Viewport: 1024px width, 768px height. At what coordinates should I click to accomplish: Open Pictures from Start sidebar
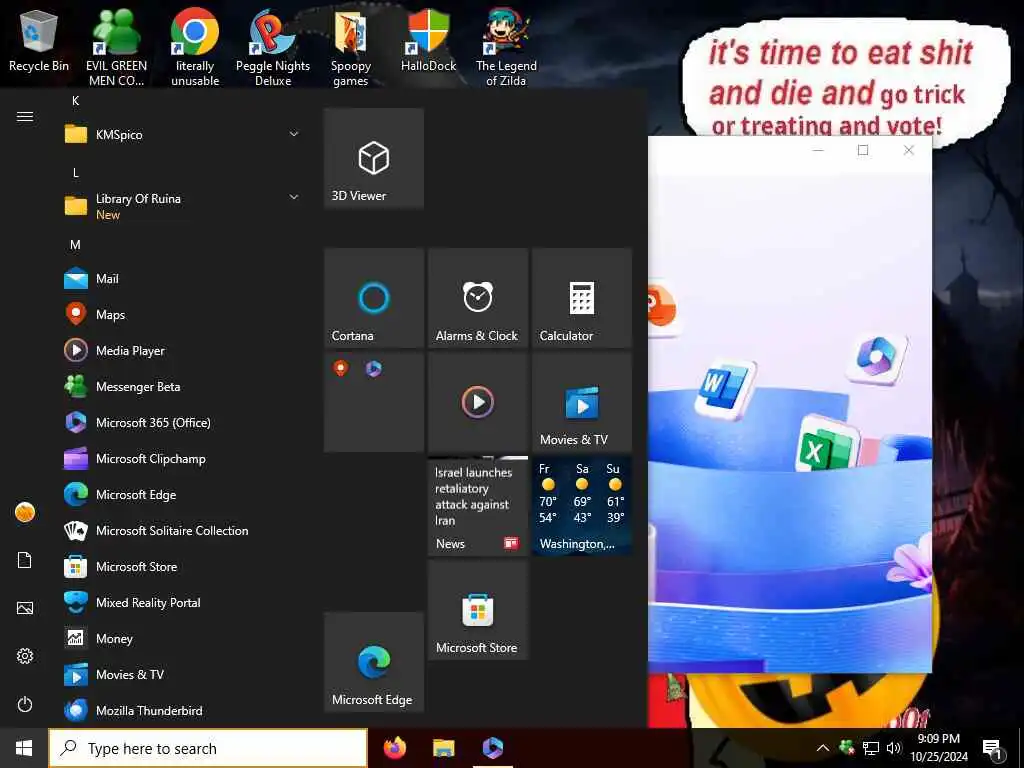[x=25, y=608]
